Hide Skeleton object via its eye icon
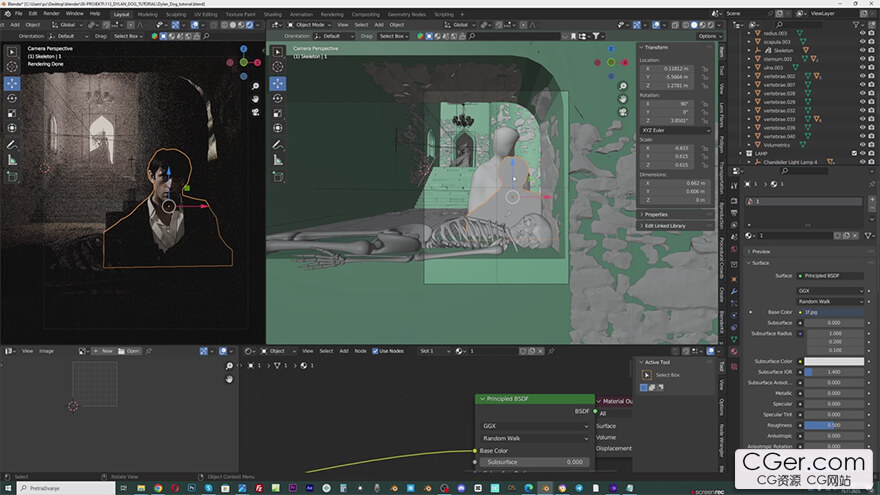This screenshot has height=495, width=880. [x=862, y=51]
